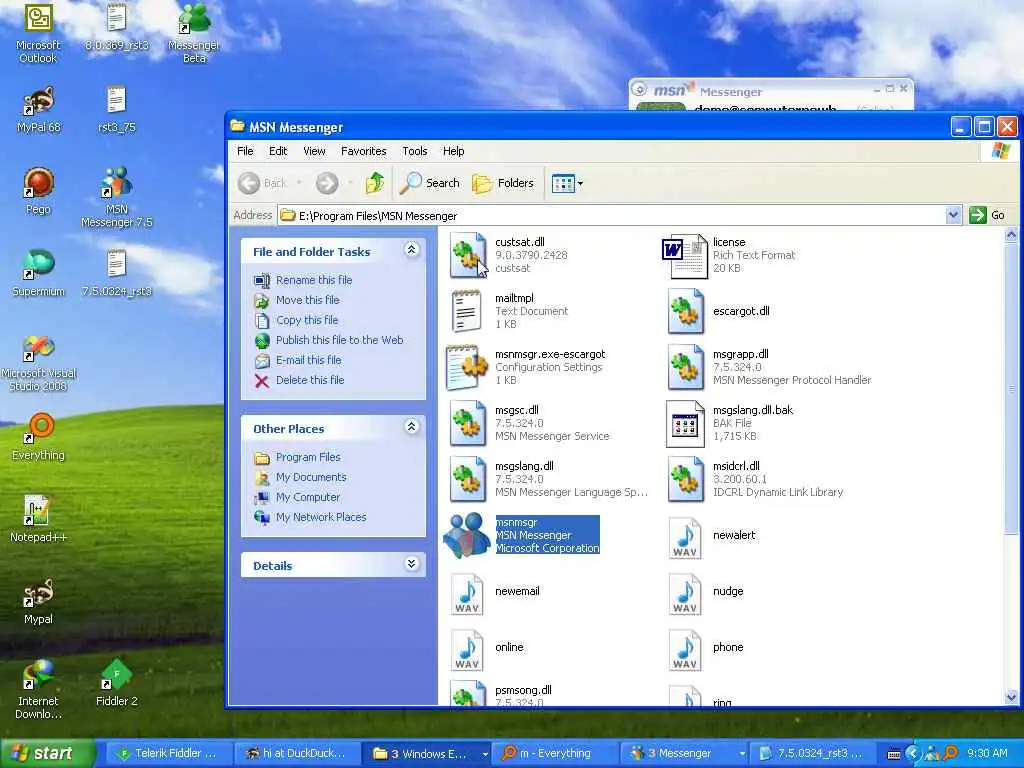
Task: Select the Pego desktop shortcut
Action: [x=38, y=191]
